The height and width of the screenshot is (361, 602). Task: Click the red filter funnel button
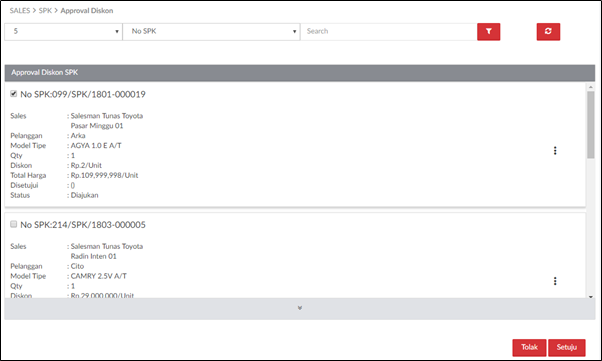pos(488,31)
